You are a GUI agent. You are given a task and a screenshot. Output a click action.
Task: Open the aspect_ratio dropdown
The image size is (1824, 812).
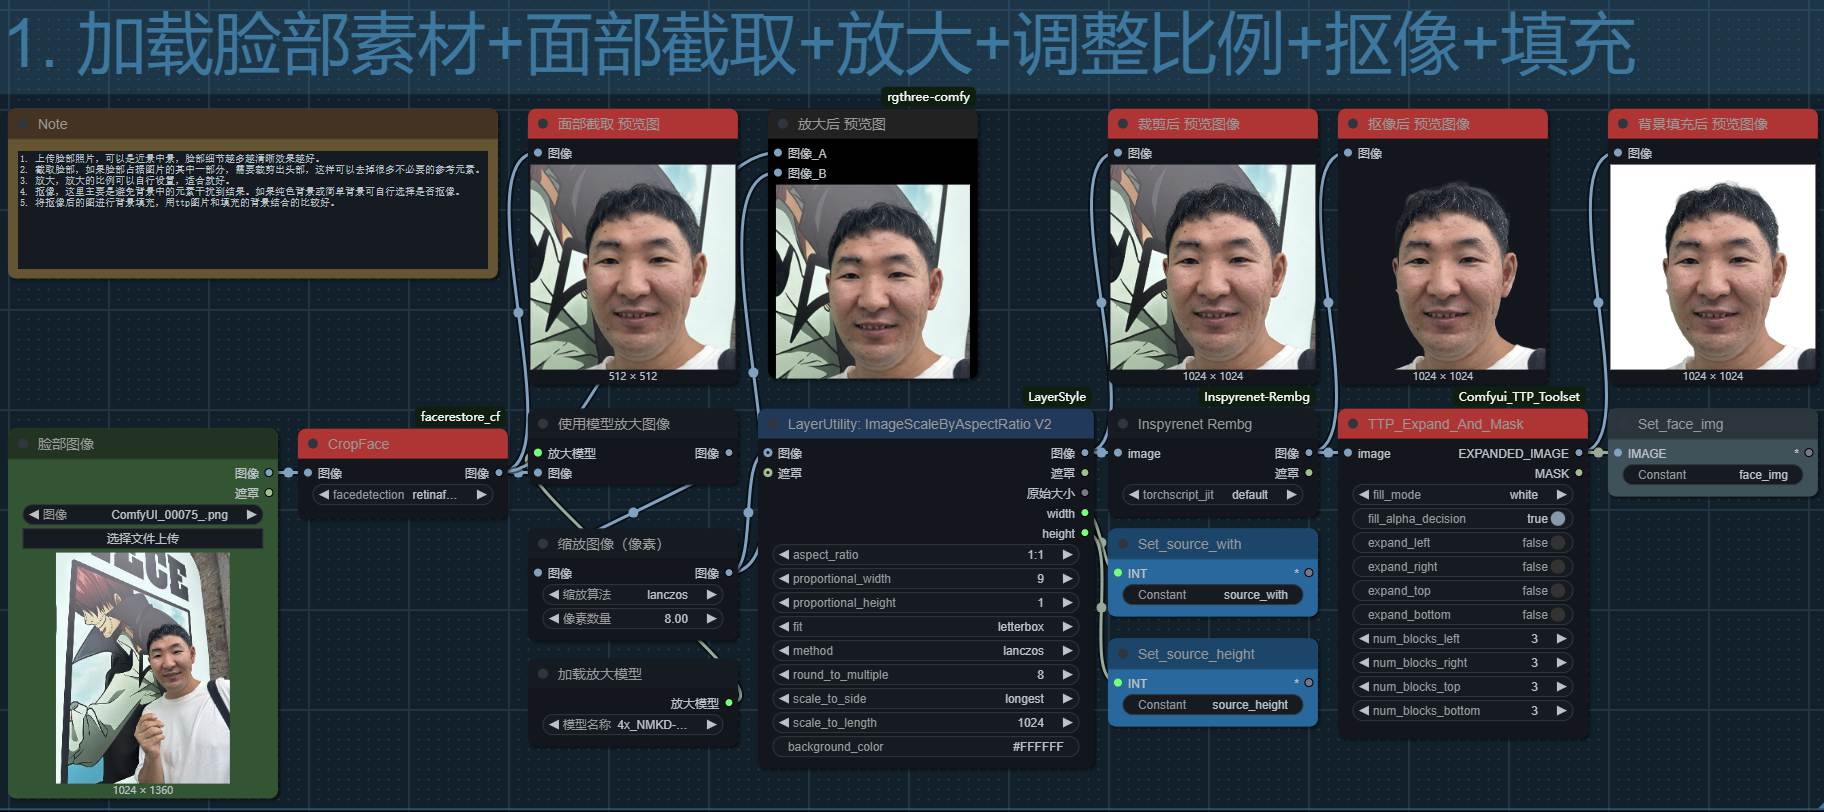(925, 555)
